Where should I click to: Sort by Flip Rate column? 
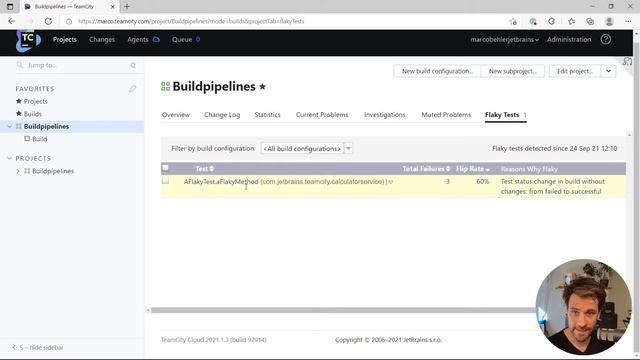473,169
